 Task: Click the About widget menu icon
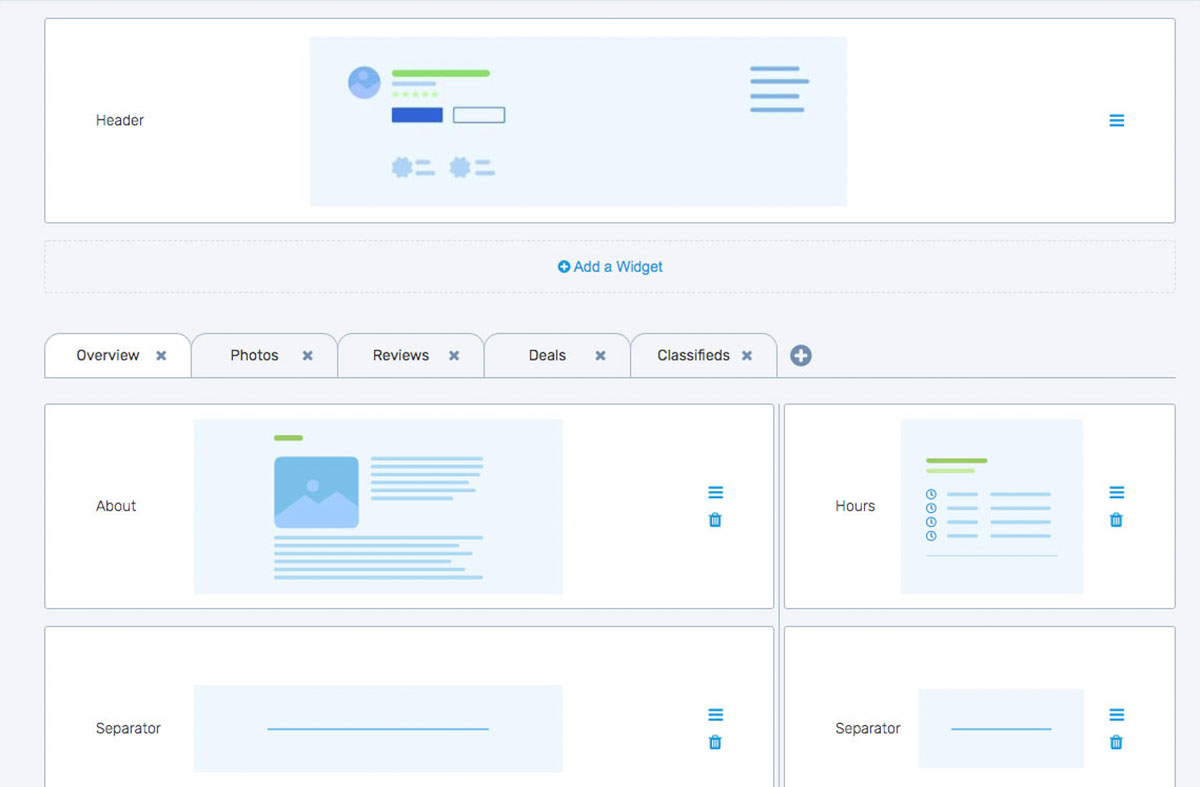(x=715, y=492)
